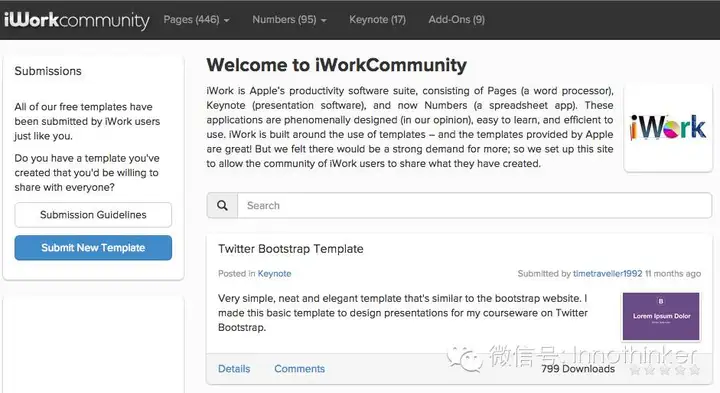Expand the Numbers (95) dropdown menu
Image resolution: width=720 pixels, height=393 pixels.
tap(289, 20)
